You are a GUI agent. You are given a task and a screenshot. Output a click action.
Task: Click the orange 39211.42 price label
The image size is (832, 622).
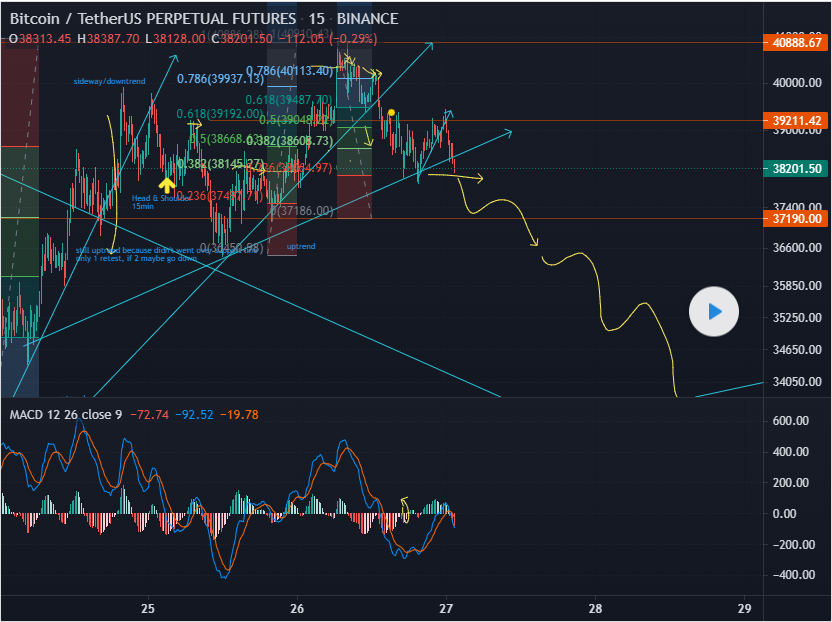pos(796,120)
